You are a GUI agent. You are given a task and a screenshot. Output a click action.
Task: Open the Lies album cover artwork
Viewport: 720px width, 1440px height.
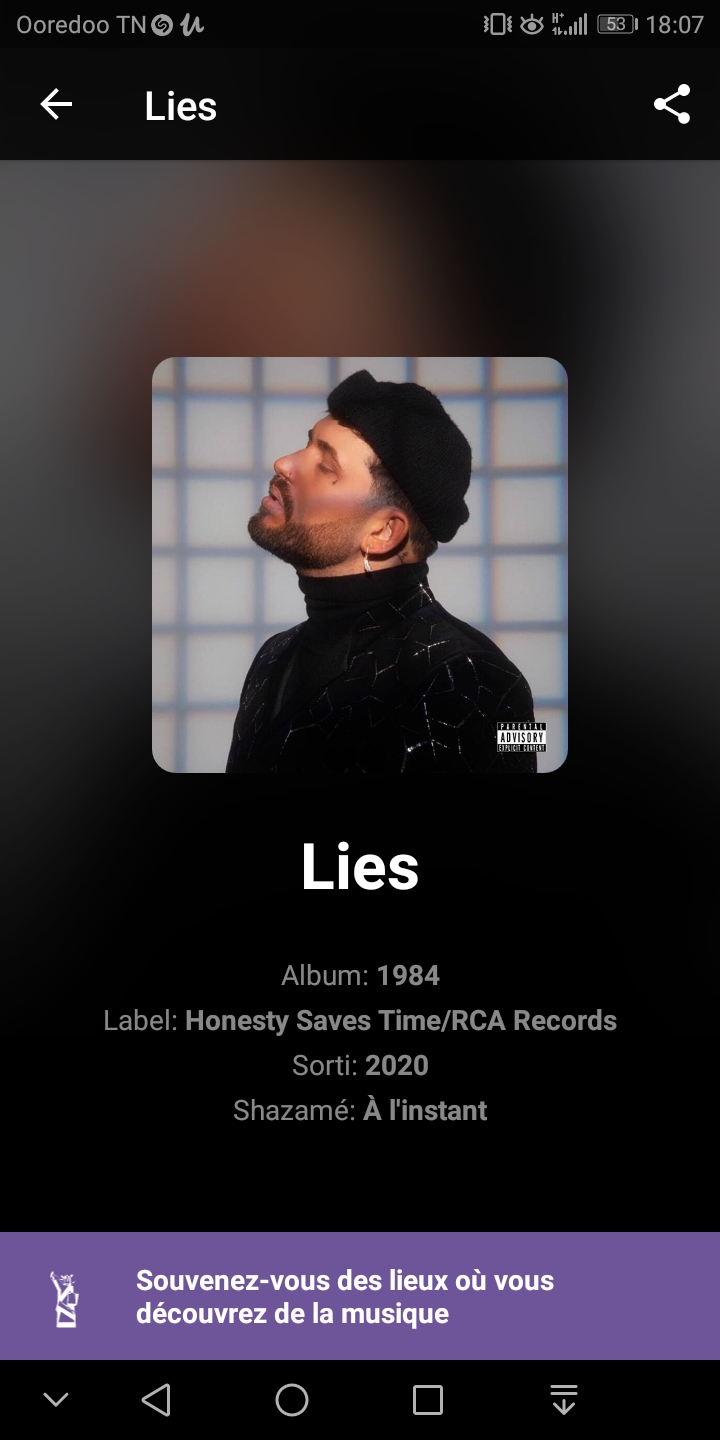[x=360, y=565]
